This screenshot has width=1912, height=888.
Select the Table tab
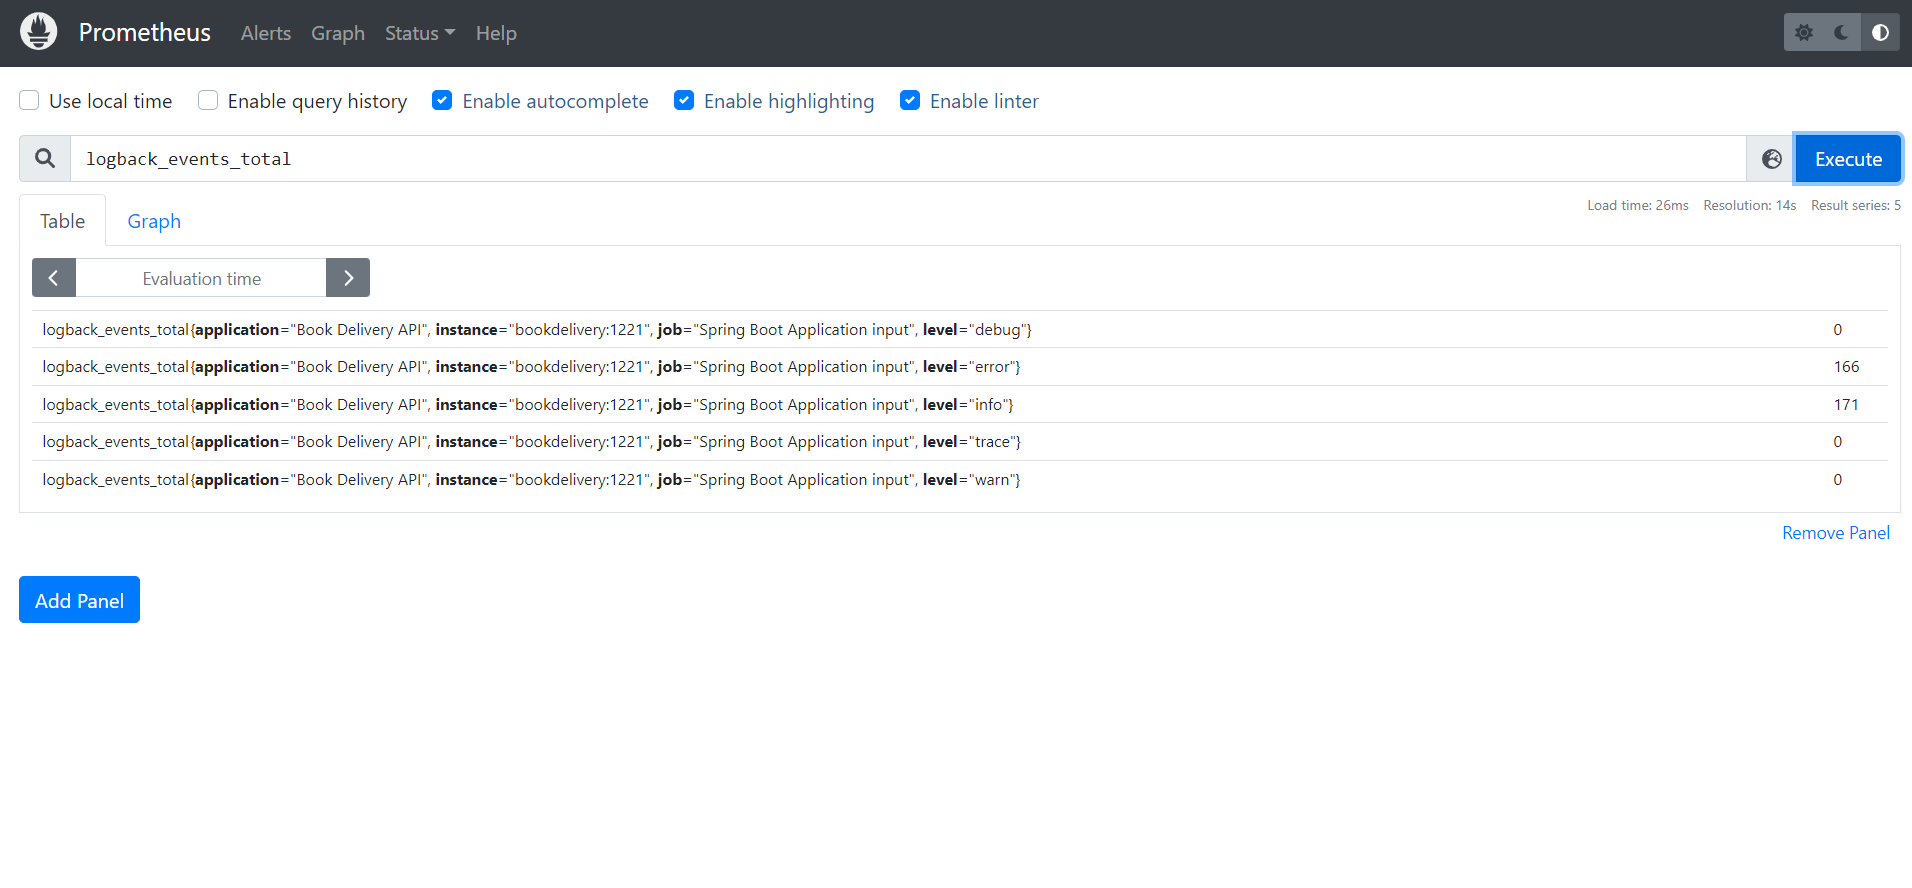click(62, 221)
